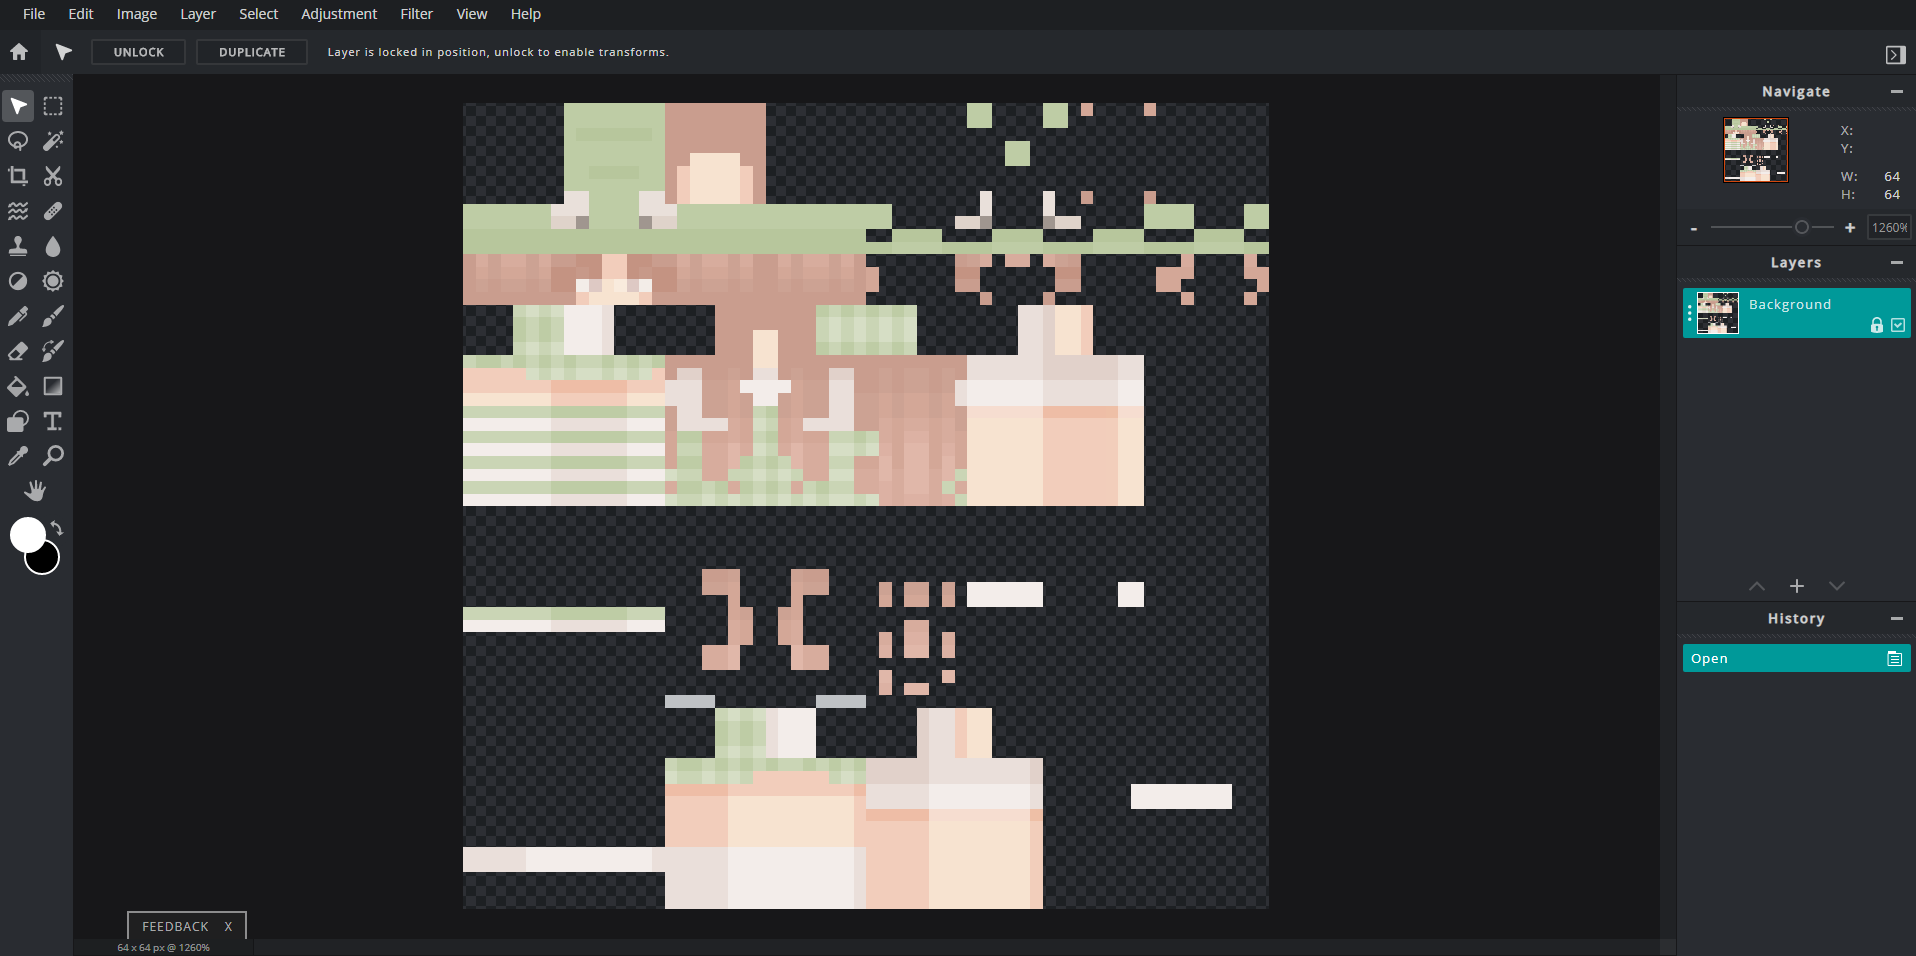Activate the Magic Wand tool
1916x956 pixels.
53,141
